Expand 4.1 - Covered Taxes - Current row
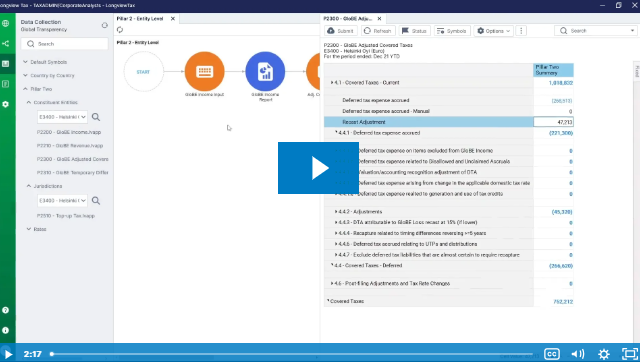The height and width of the screenshot is (362, 640). tap(332, 82)
